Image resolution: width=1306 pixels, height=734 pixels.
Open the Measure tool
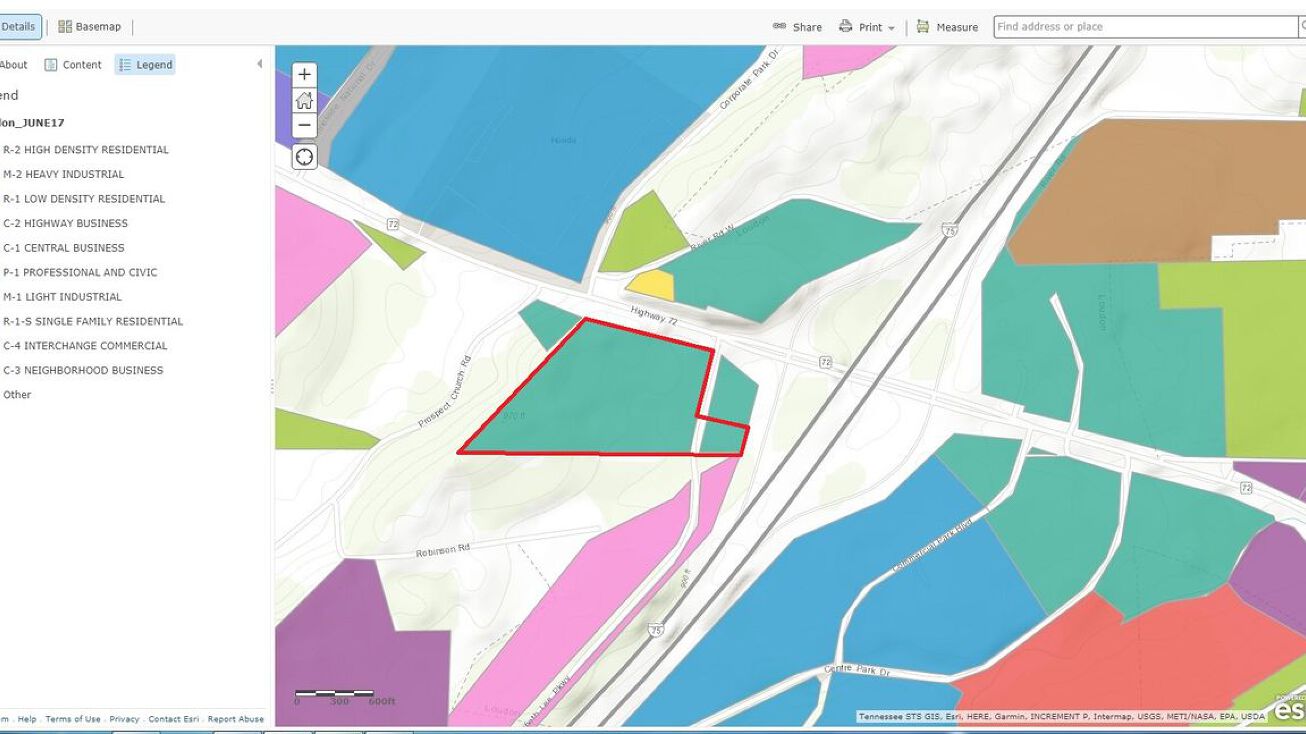[947, 27]
